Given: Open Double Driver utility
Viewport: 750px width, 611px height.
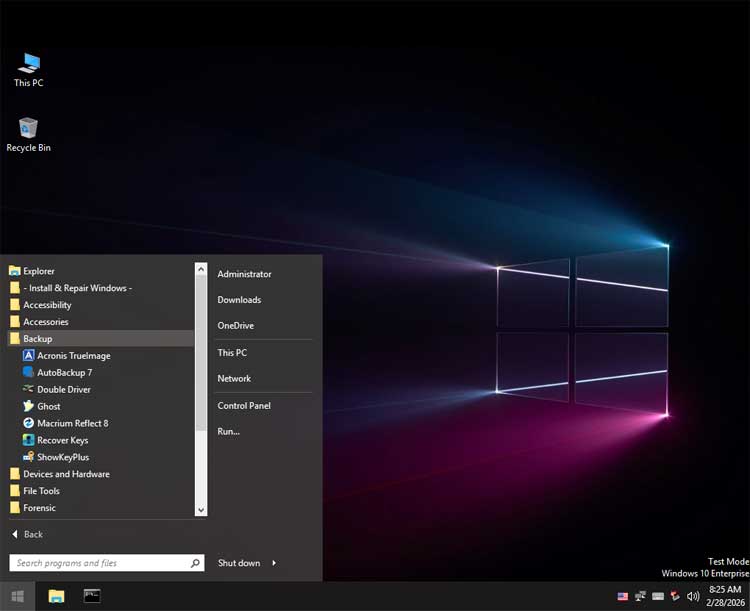Looking at the screenshot, I should tap(63, 389).
